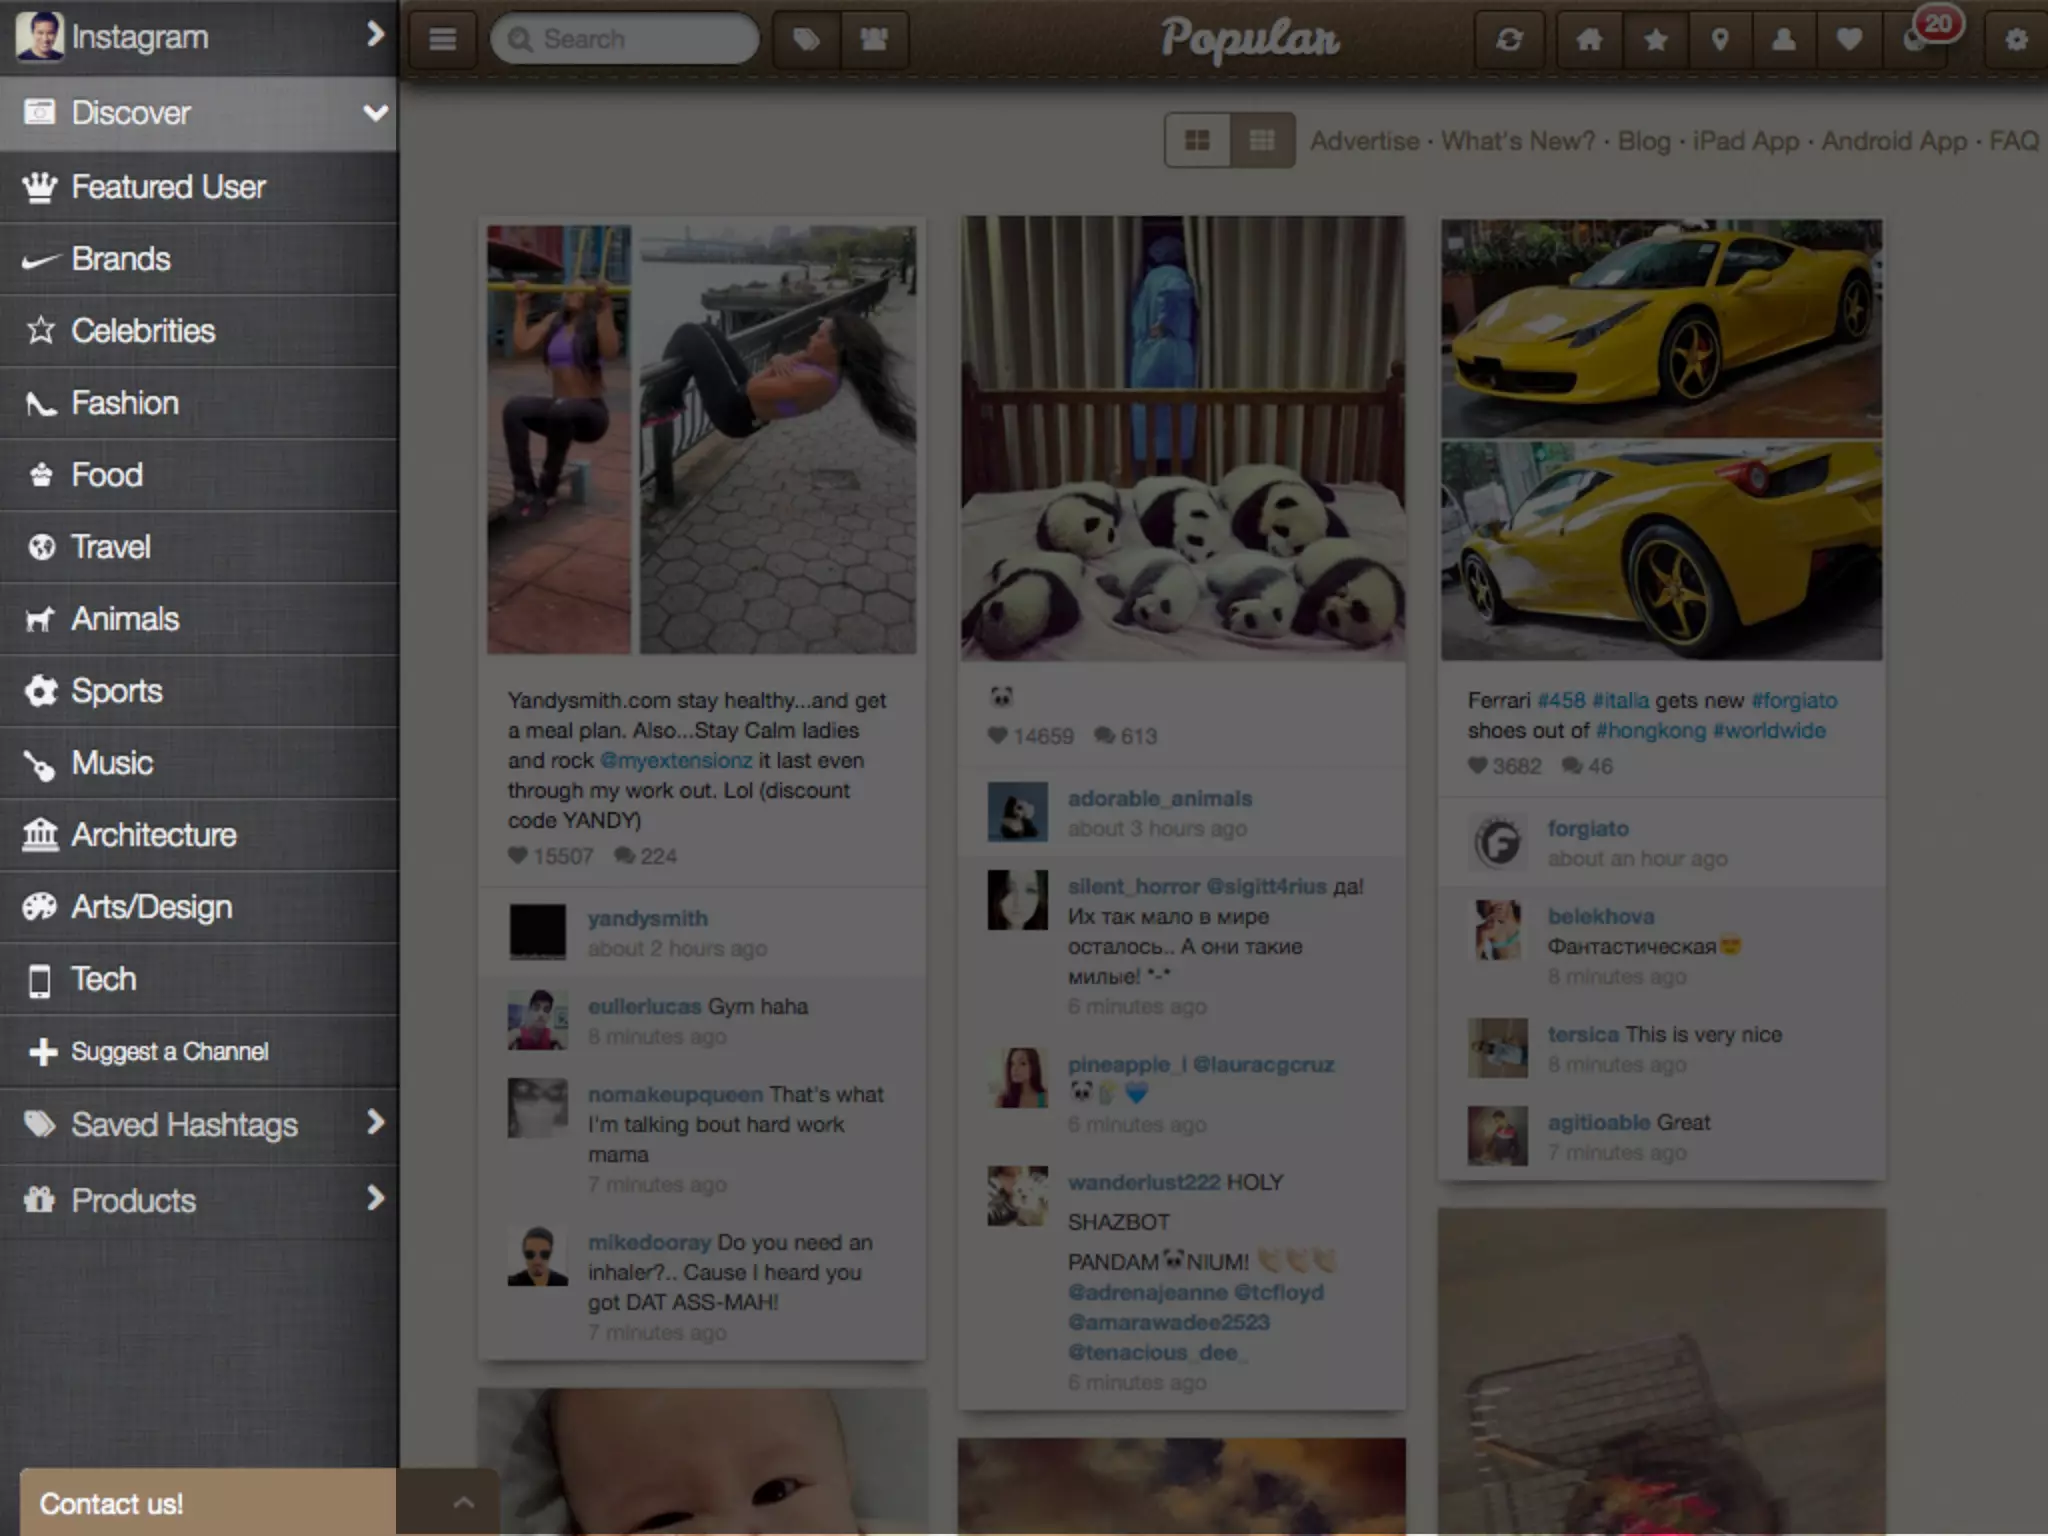This screenshot has width=2048, height=1536.
Task: Collapse the Discover section
Action: click(x=375, y=112)
